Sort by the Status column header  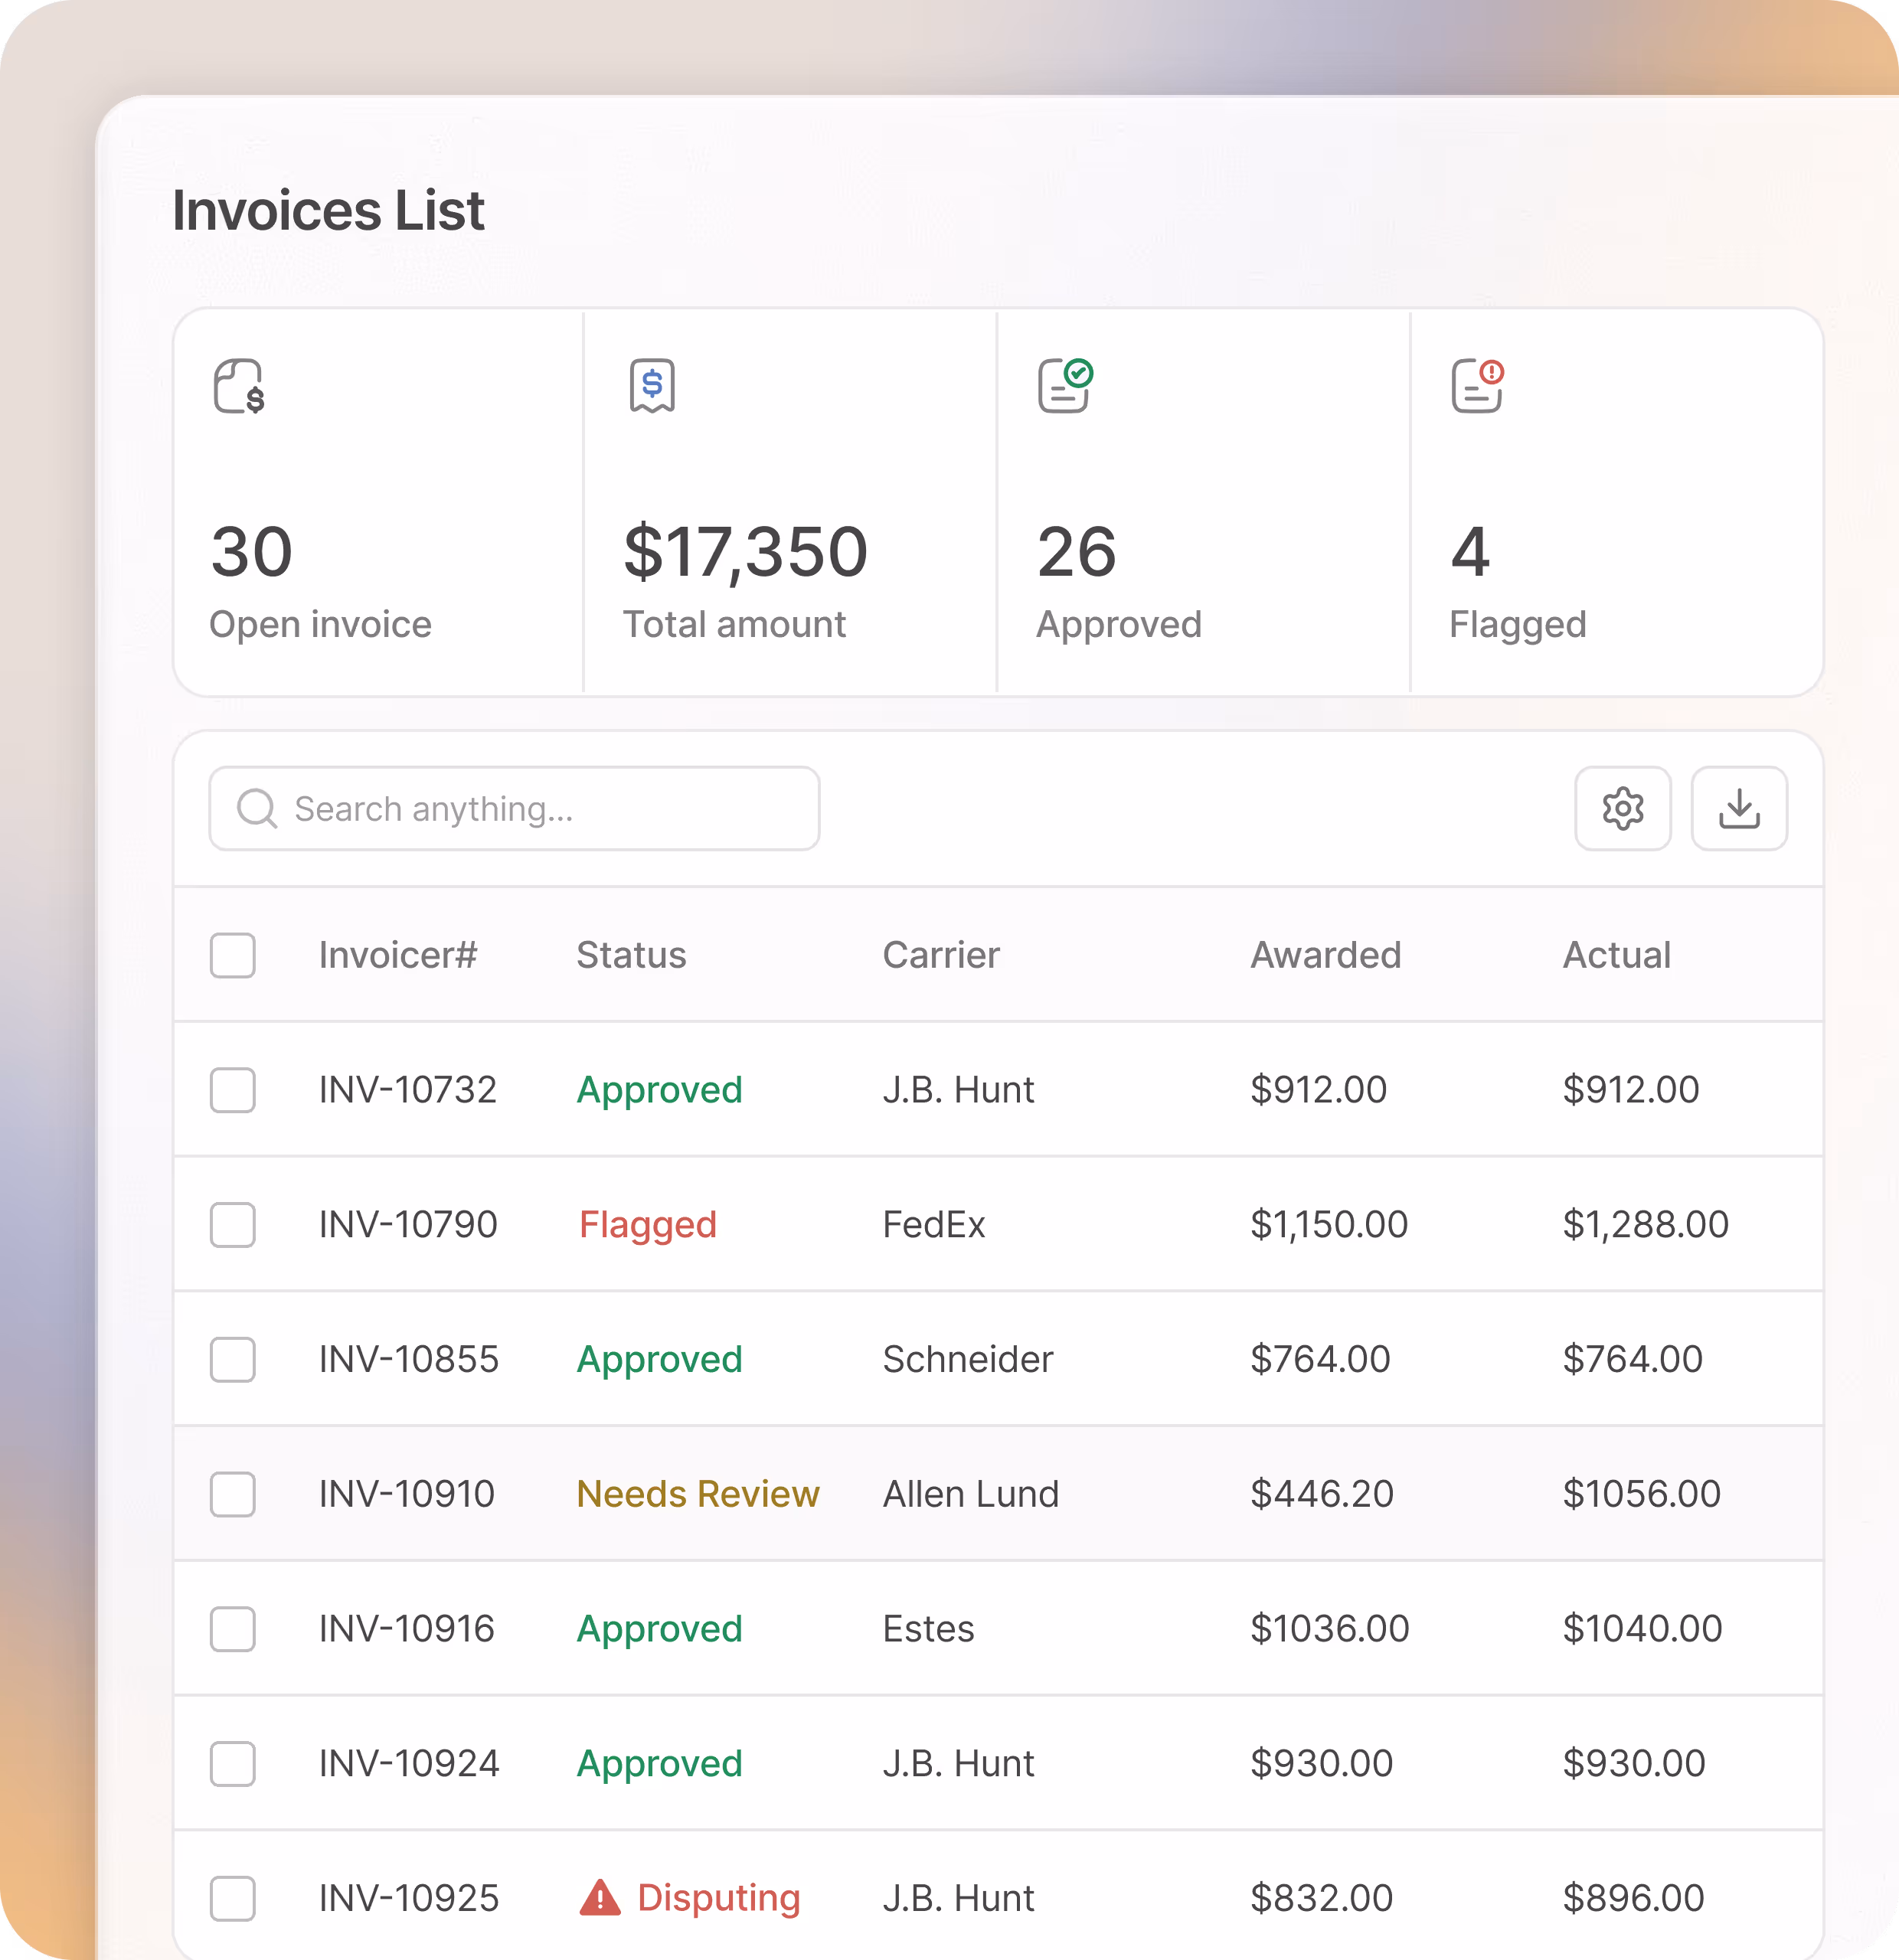click(631, 955)
